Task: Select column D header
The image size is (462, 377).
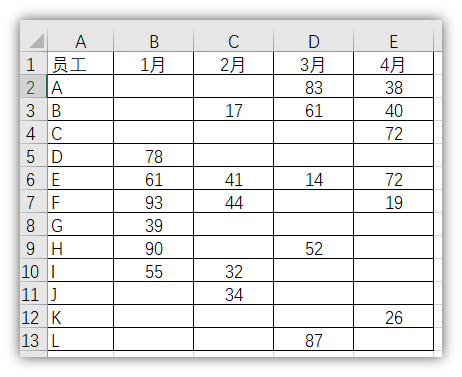Action: [314, 41]
